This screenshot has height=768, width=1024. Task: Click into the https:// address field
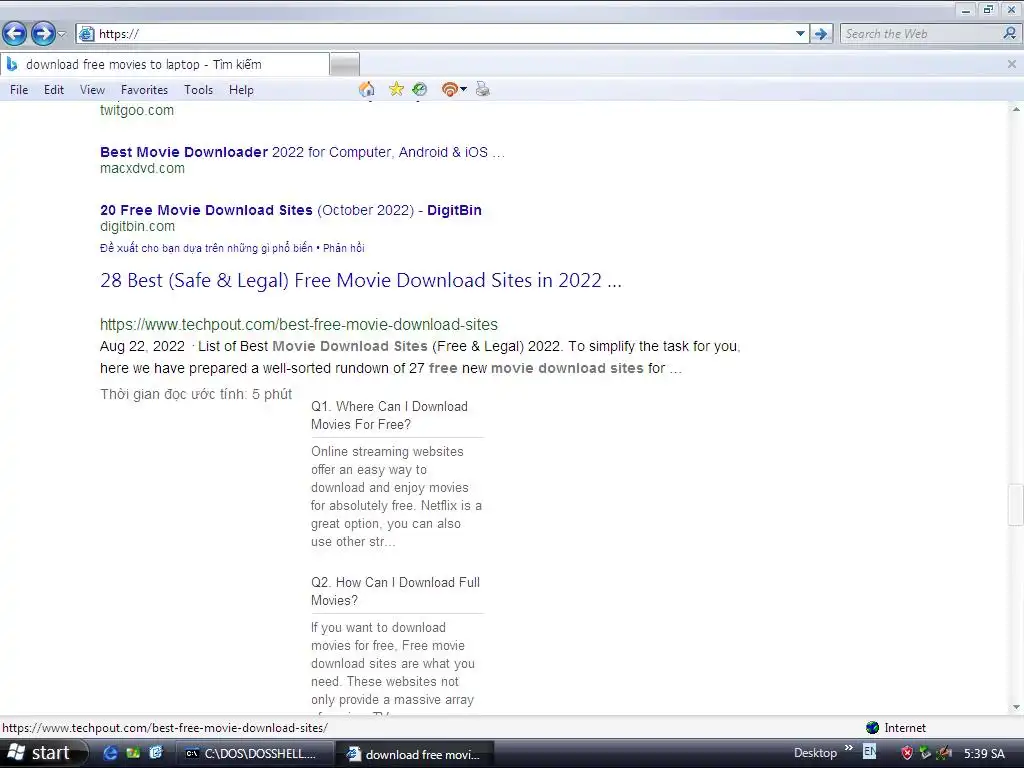click(x=444, y=34)
